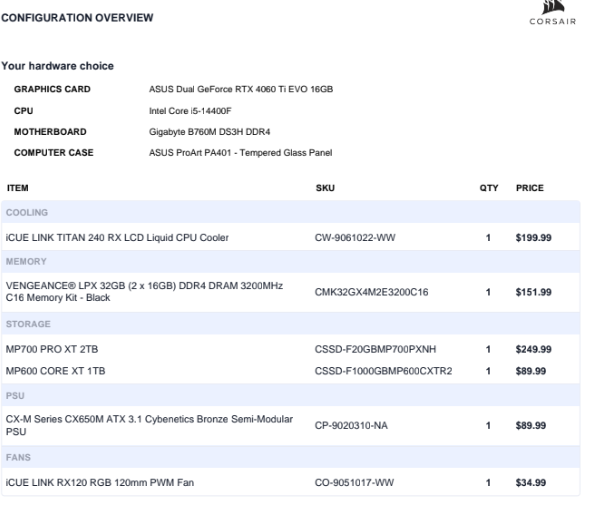Open CX-M Series CX650M PSU item
Screen dimensions: 599x513
[x=149, y=425]
